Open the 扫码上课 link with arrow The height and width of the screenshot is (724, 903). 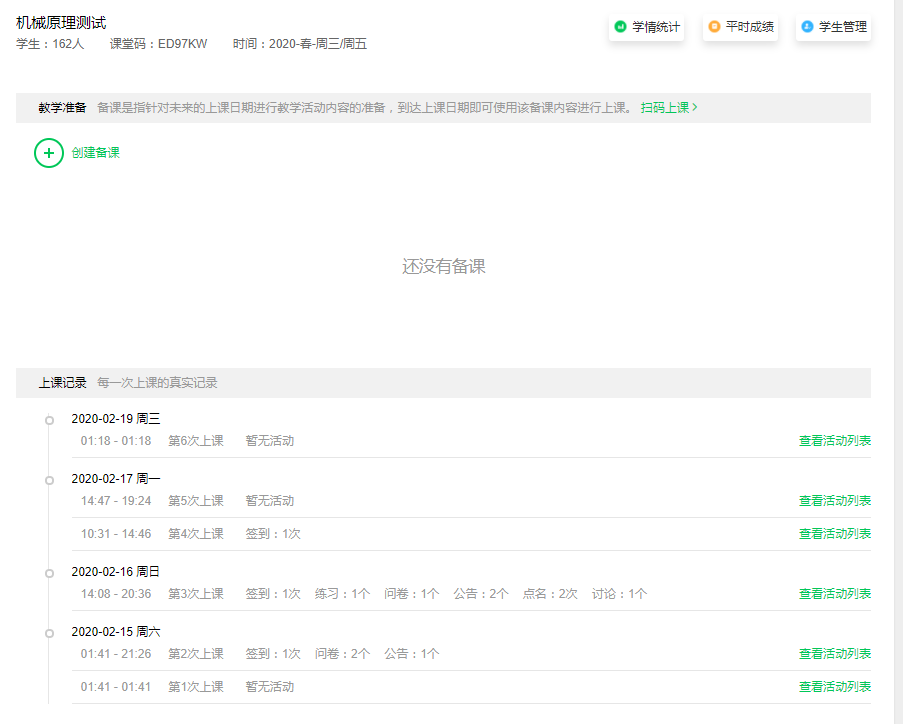[x=669, y=108]
